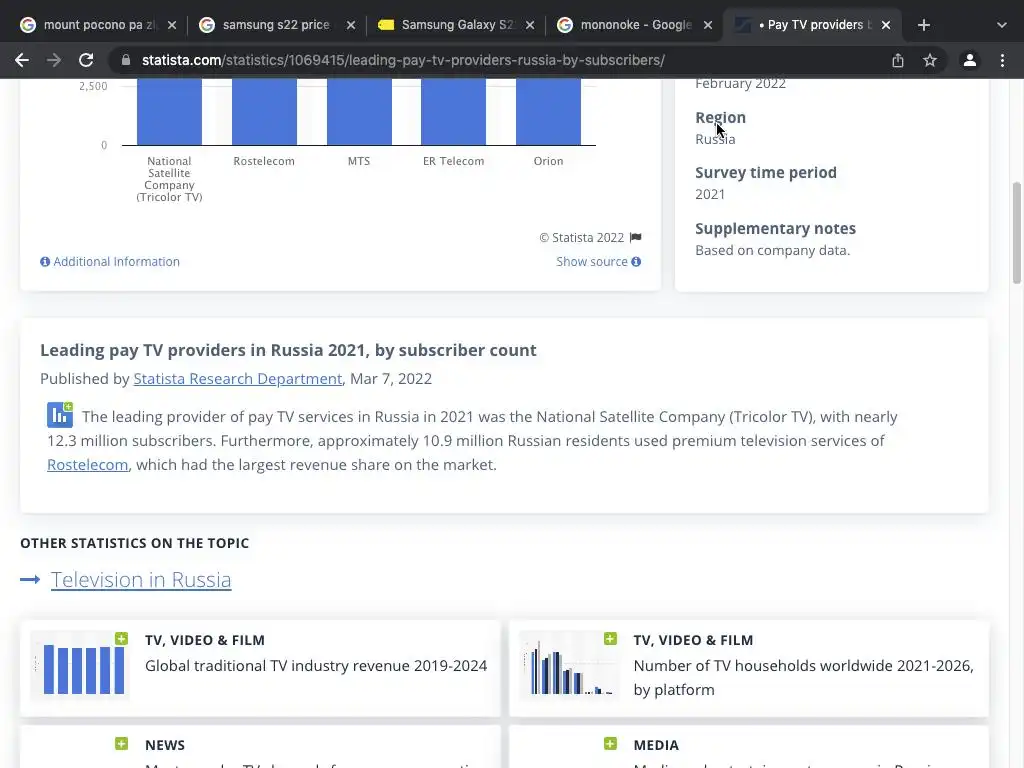
Task: Click plus badge on TV households thumbnail
Action: 611,638
